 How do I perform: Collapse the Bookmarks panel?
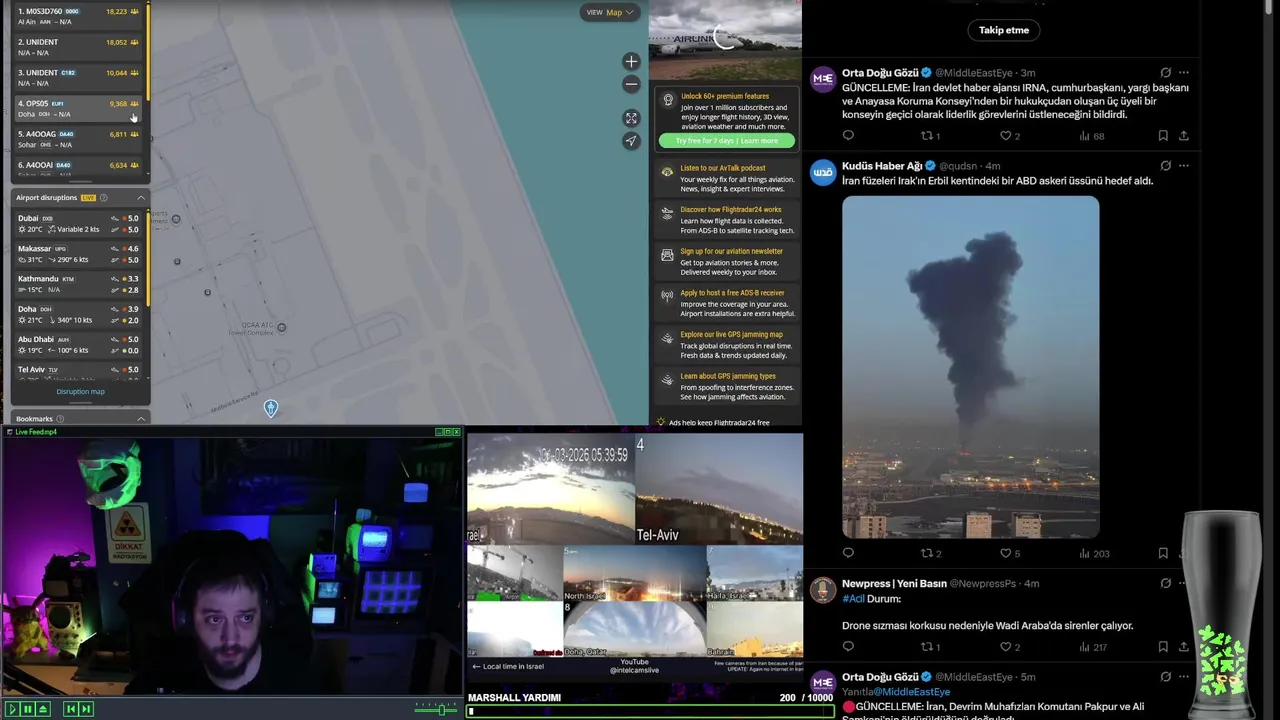click(x=141, y=419)
